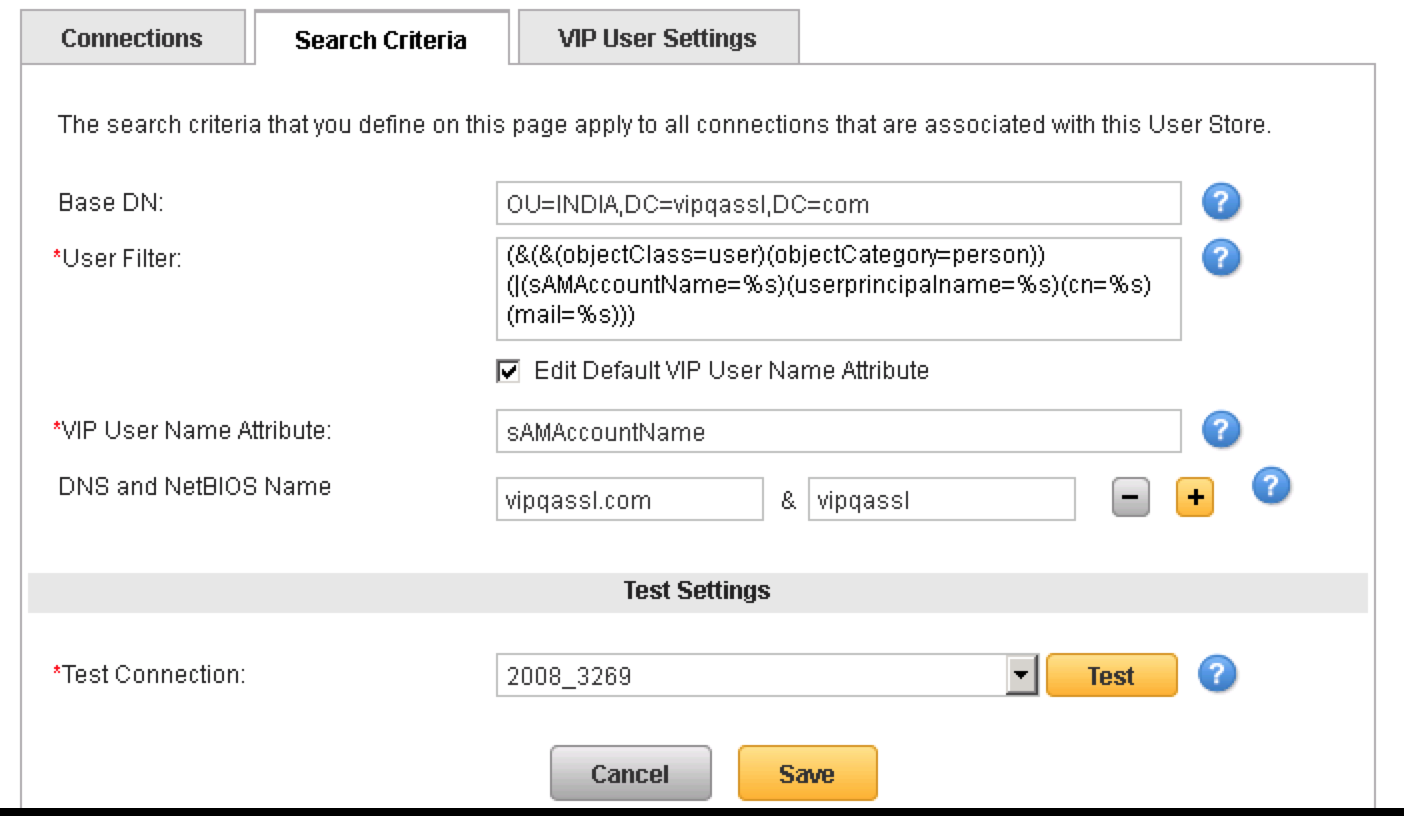Click the NetBIOS name field vipqassl
This screenshot has width=1404, height=816.
[941, 500]
